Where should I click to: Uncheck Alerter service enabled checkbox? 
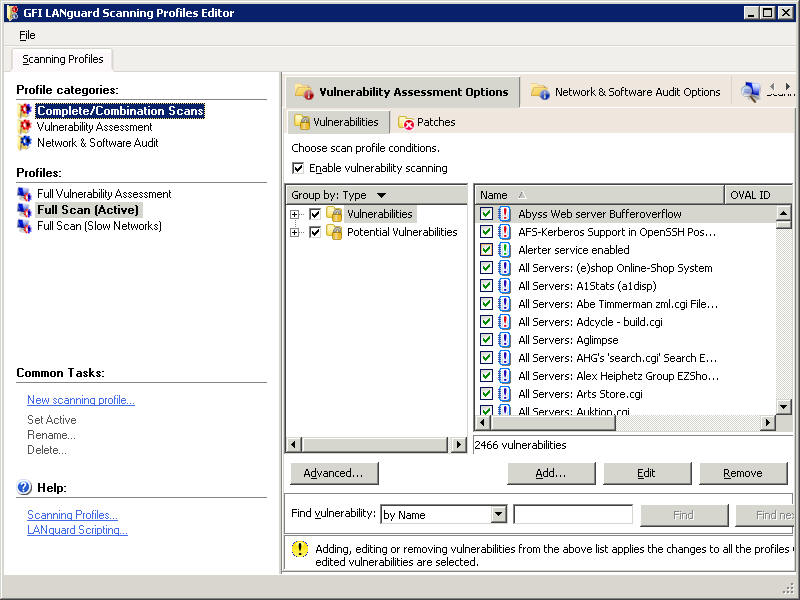click(486, 249)
